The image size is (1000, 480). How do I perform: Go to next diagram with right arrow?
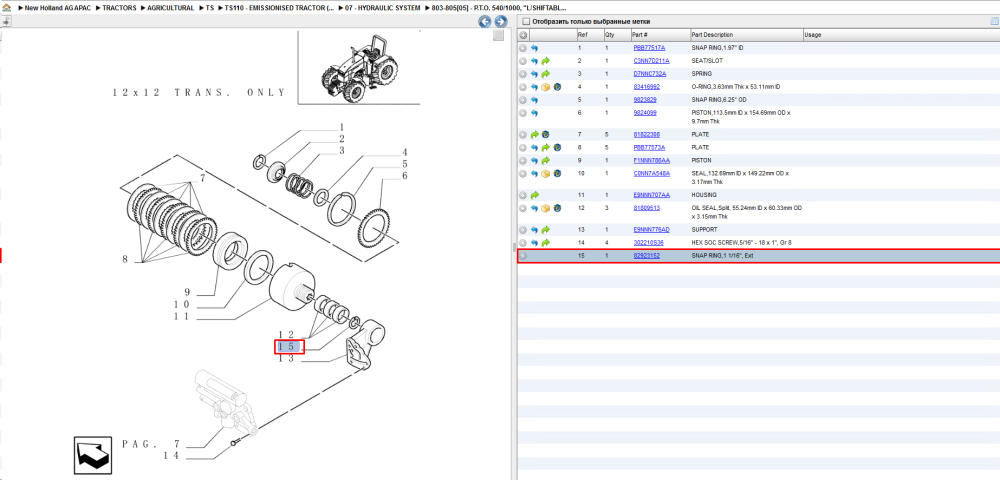coord(501,22)
